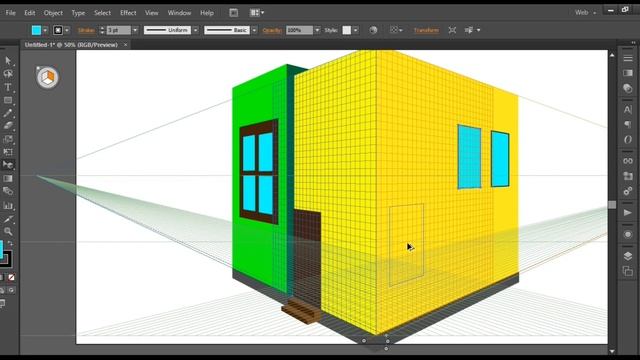Select the Gradient tool
640x360 pixels.
coord(8,178)
